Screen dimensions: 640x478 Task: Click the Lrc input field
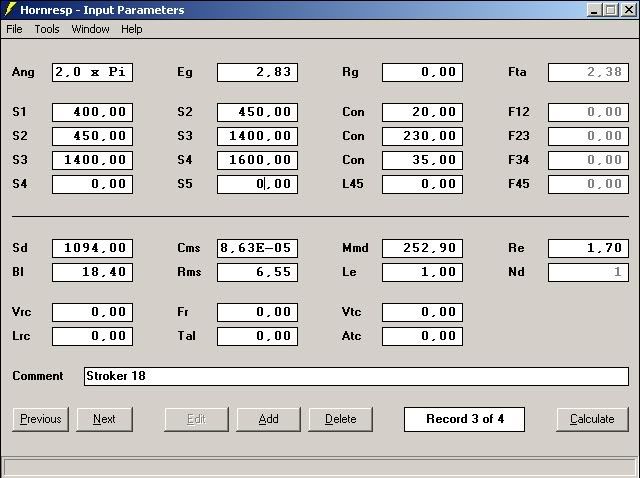point(92,337)
